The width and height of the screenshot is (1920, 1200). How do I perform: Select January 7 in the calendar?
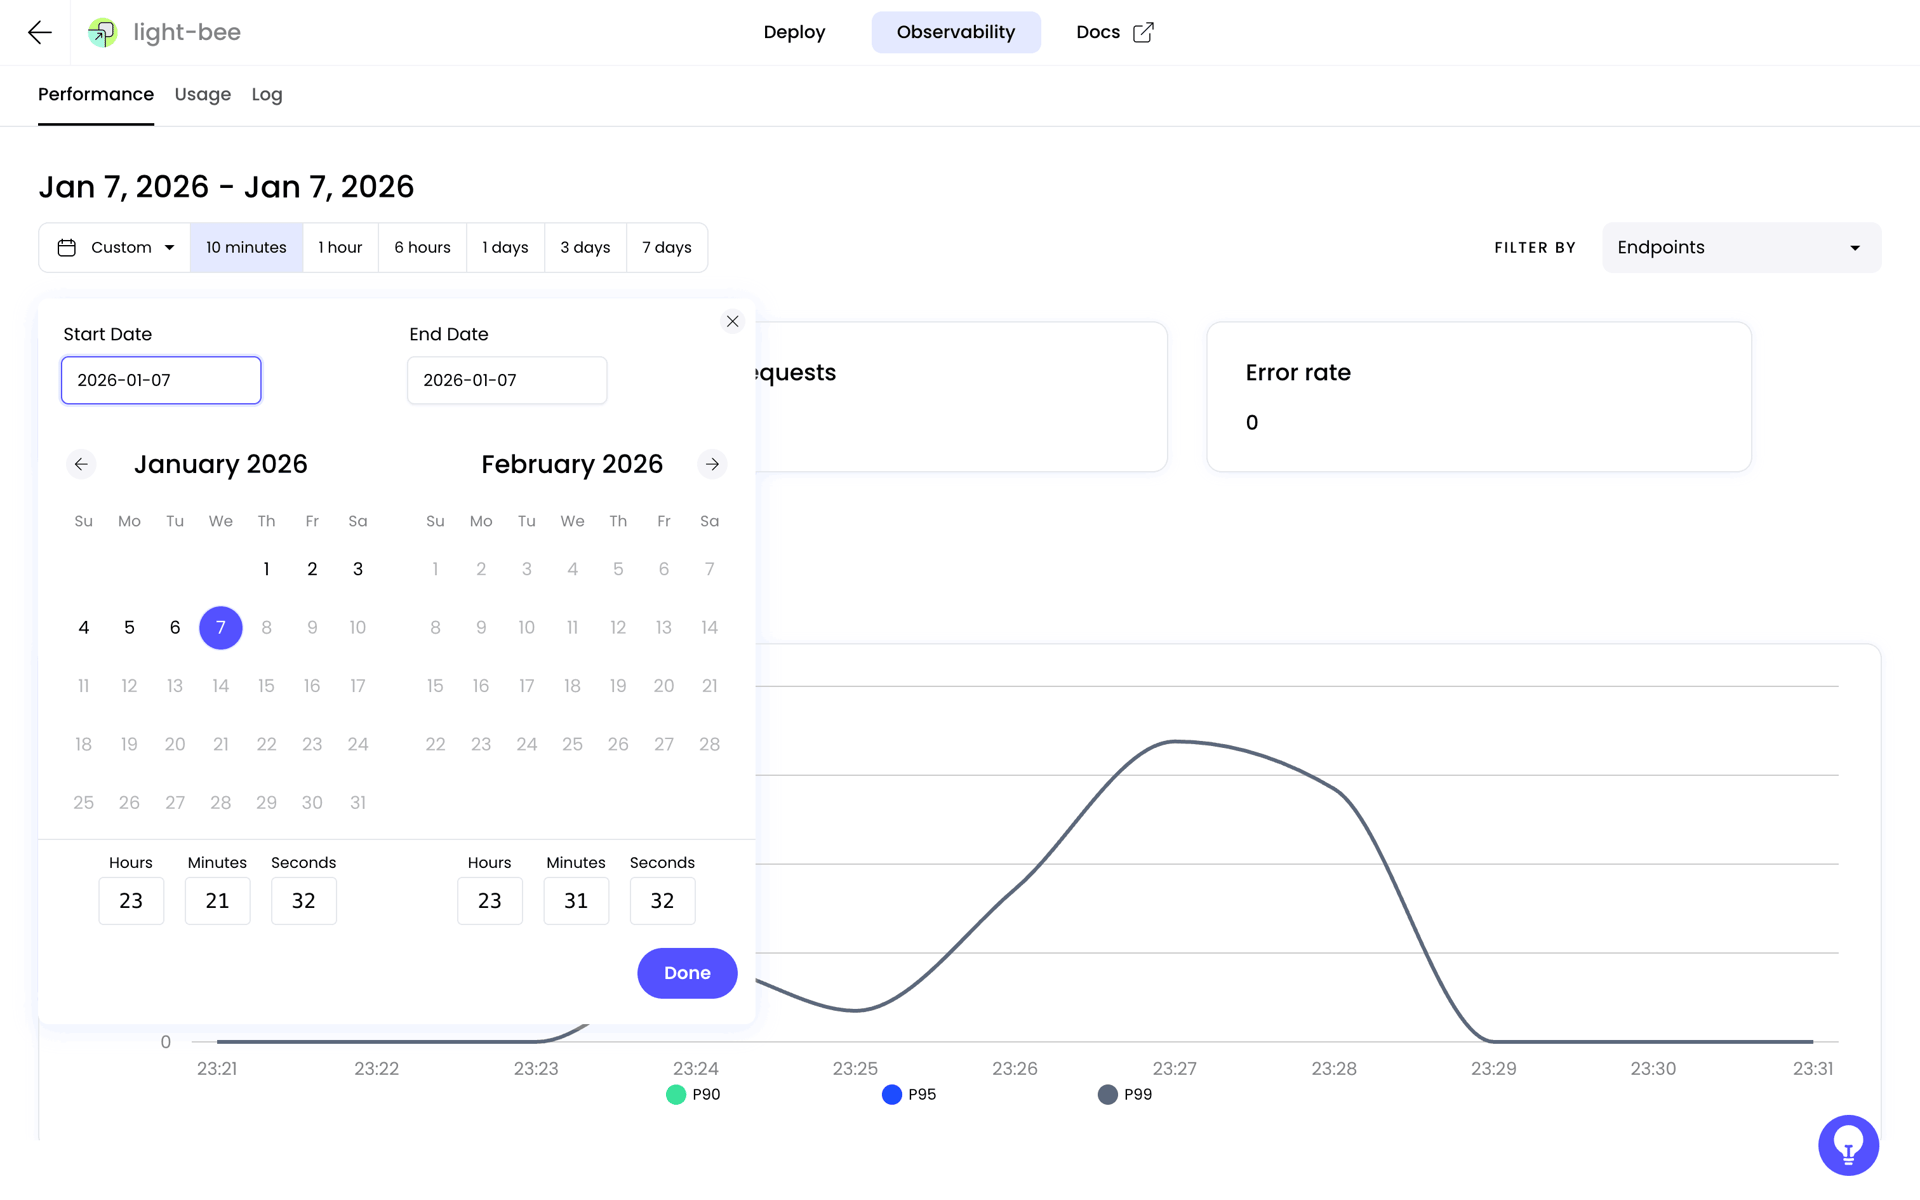pos(221,628)
